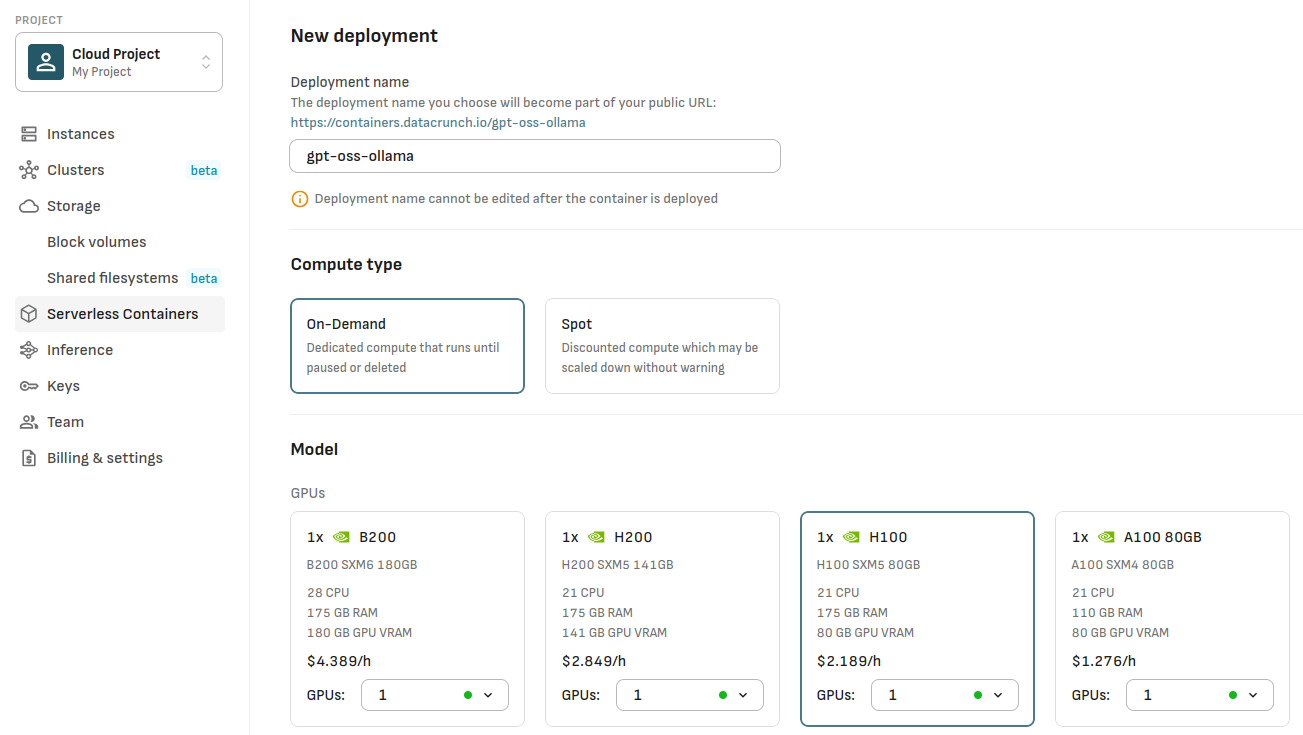The height and width of the screenshot is (735, 1303).
Task: Choose the B200 GPU card
Action: tap(407, 590)
